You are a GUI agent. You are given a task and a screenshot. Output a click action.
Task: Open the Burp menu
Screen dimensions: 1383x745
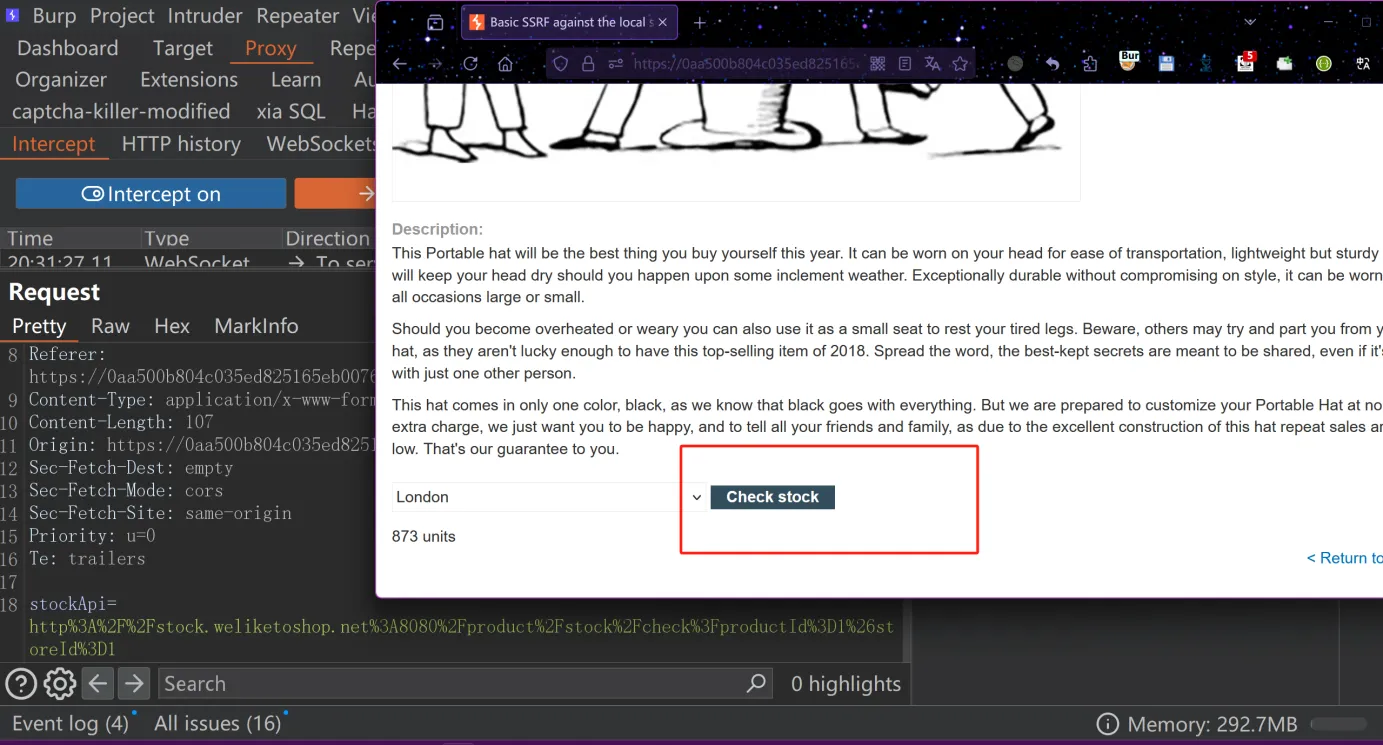[x=54, y=16]
